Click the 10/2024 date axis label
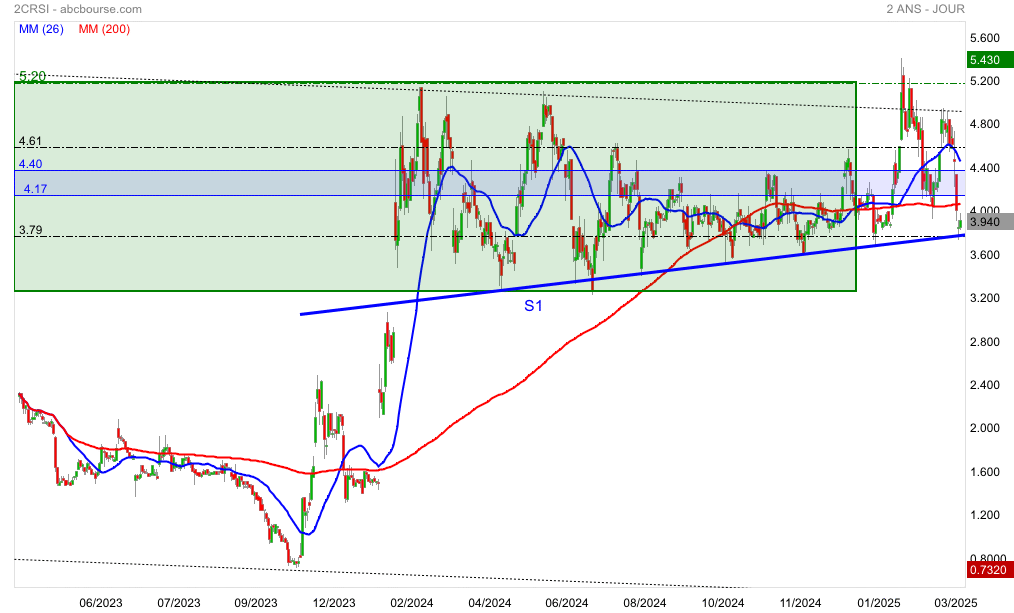This screenshot has height=613, width=1014. pos(723,603)
